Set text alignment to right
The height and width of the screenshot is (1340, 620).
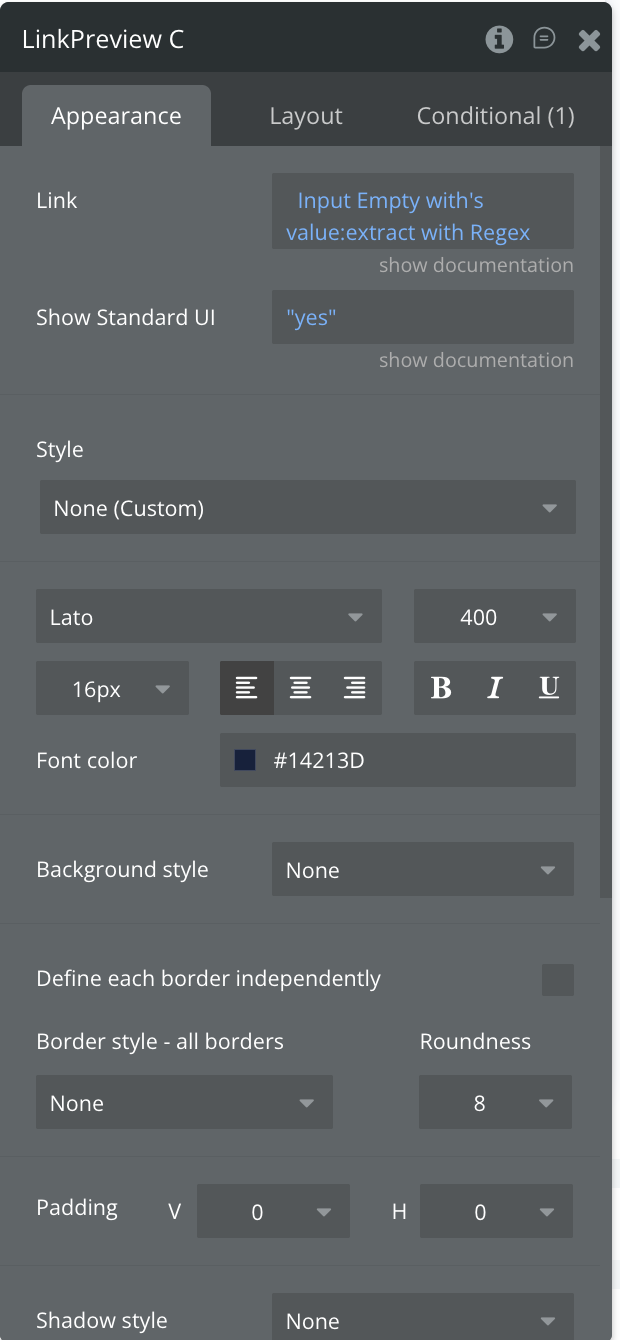354,688
